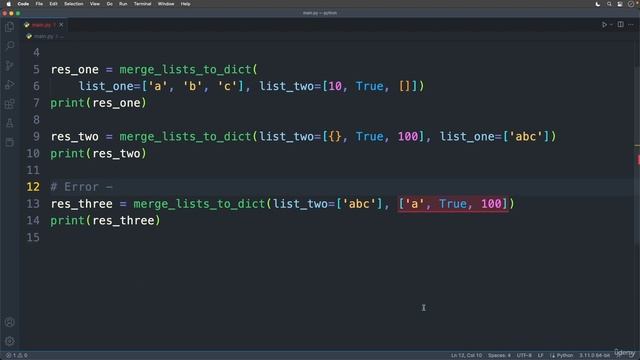Open the Extensions view
The image size is (640, 360).
10,104
